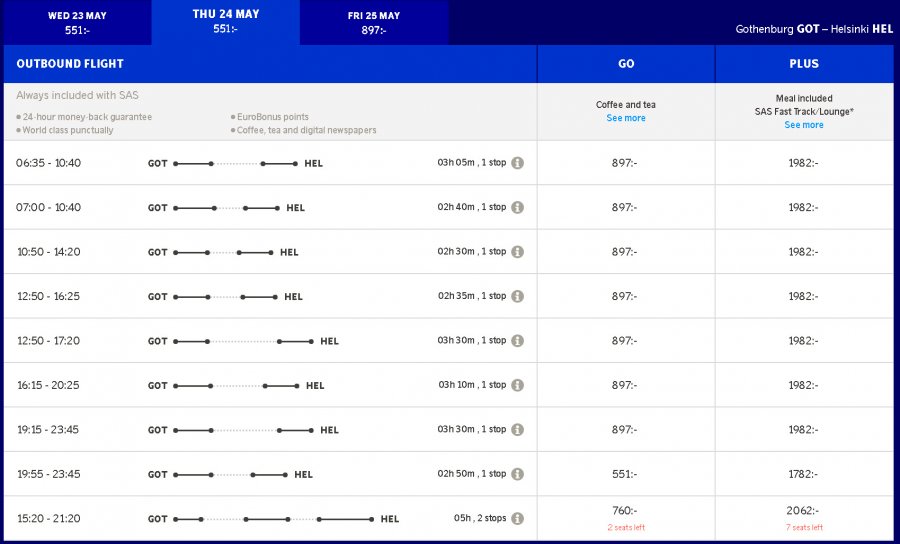The height and width of the screenshot is (544, 900).
Task: View info icon for 12:50 - 17:20 flight
Action: point(518,341)
